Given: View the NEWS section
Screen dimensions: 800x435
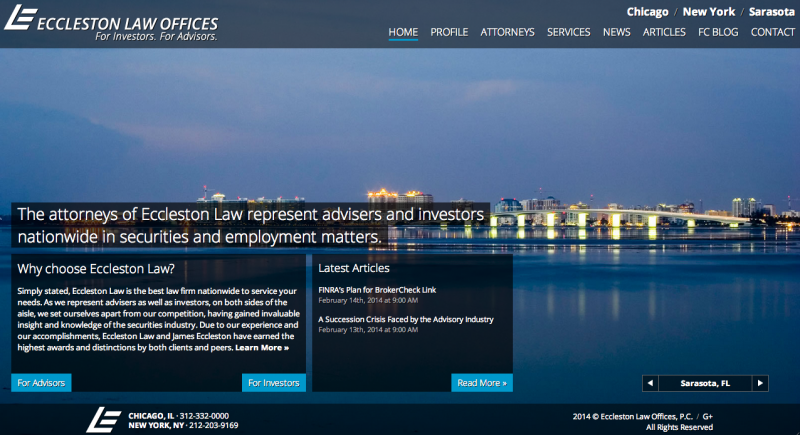Looking at the screenshot, I should coord(616,32).
